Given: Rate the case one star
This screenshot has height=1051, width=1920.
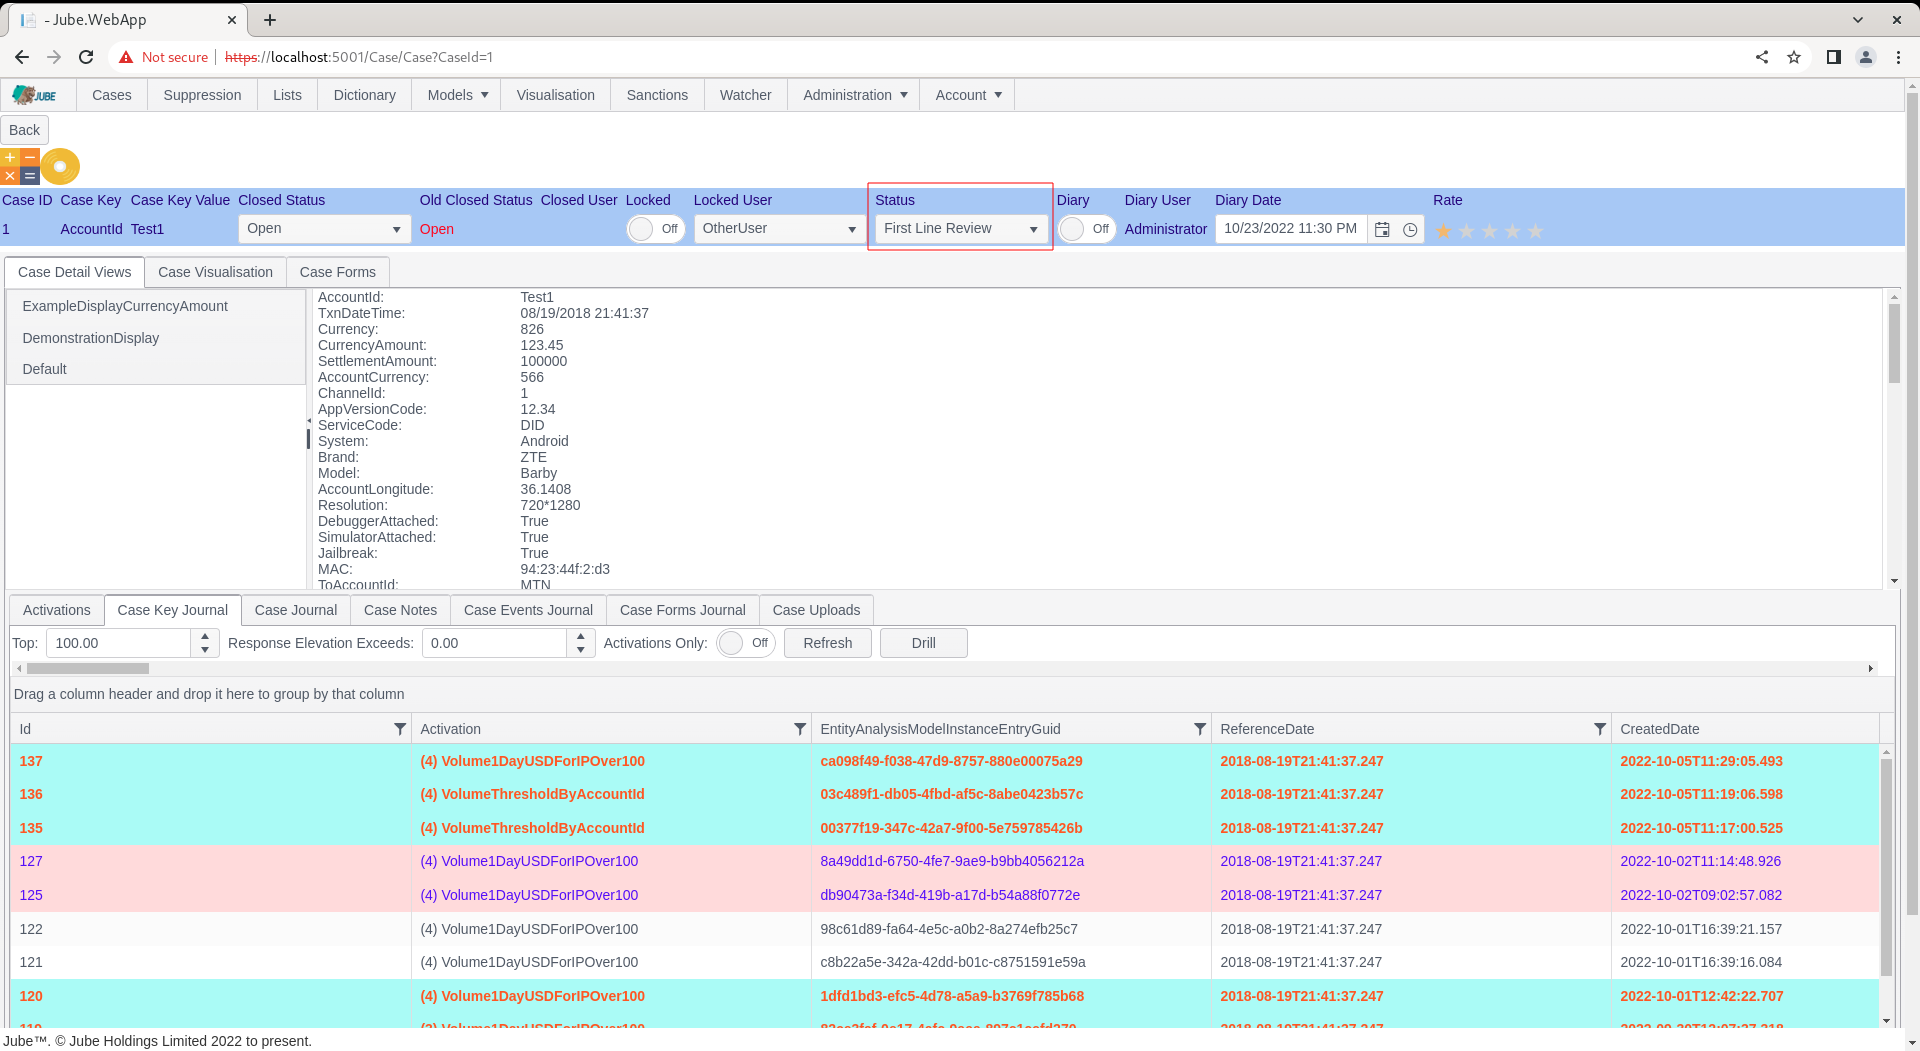Looking at the screenshot, I should point(1443,231).
